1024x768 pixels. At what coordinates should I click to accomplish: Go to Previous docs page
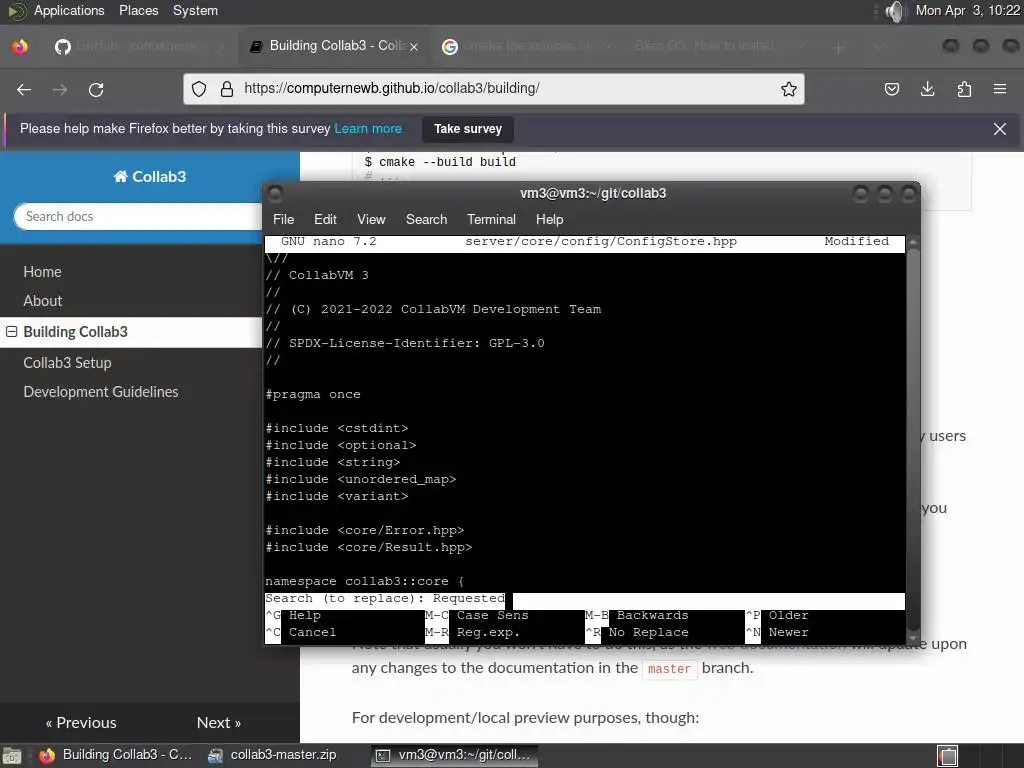pos(81,722)
